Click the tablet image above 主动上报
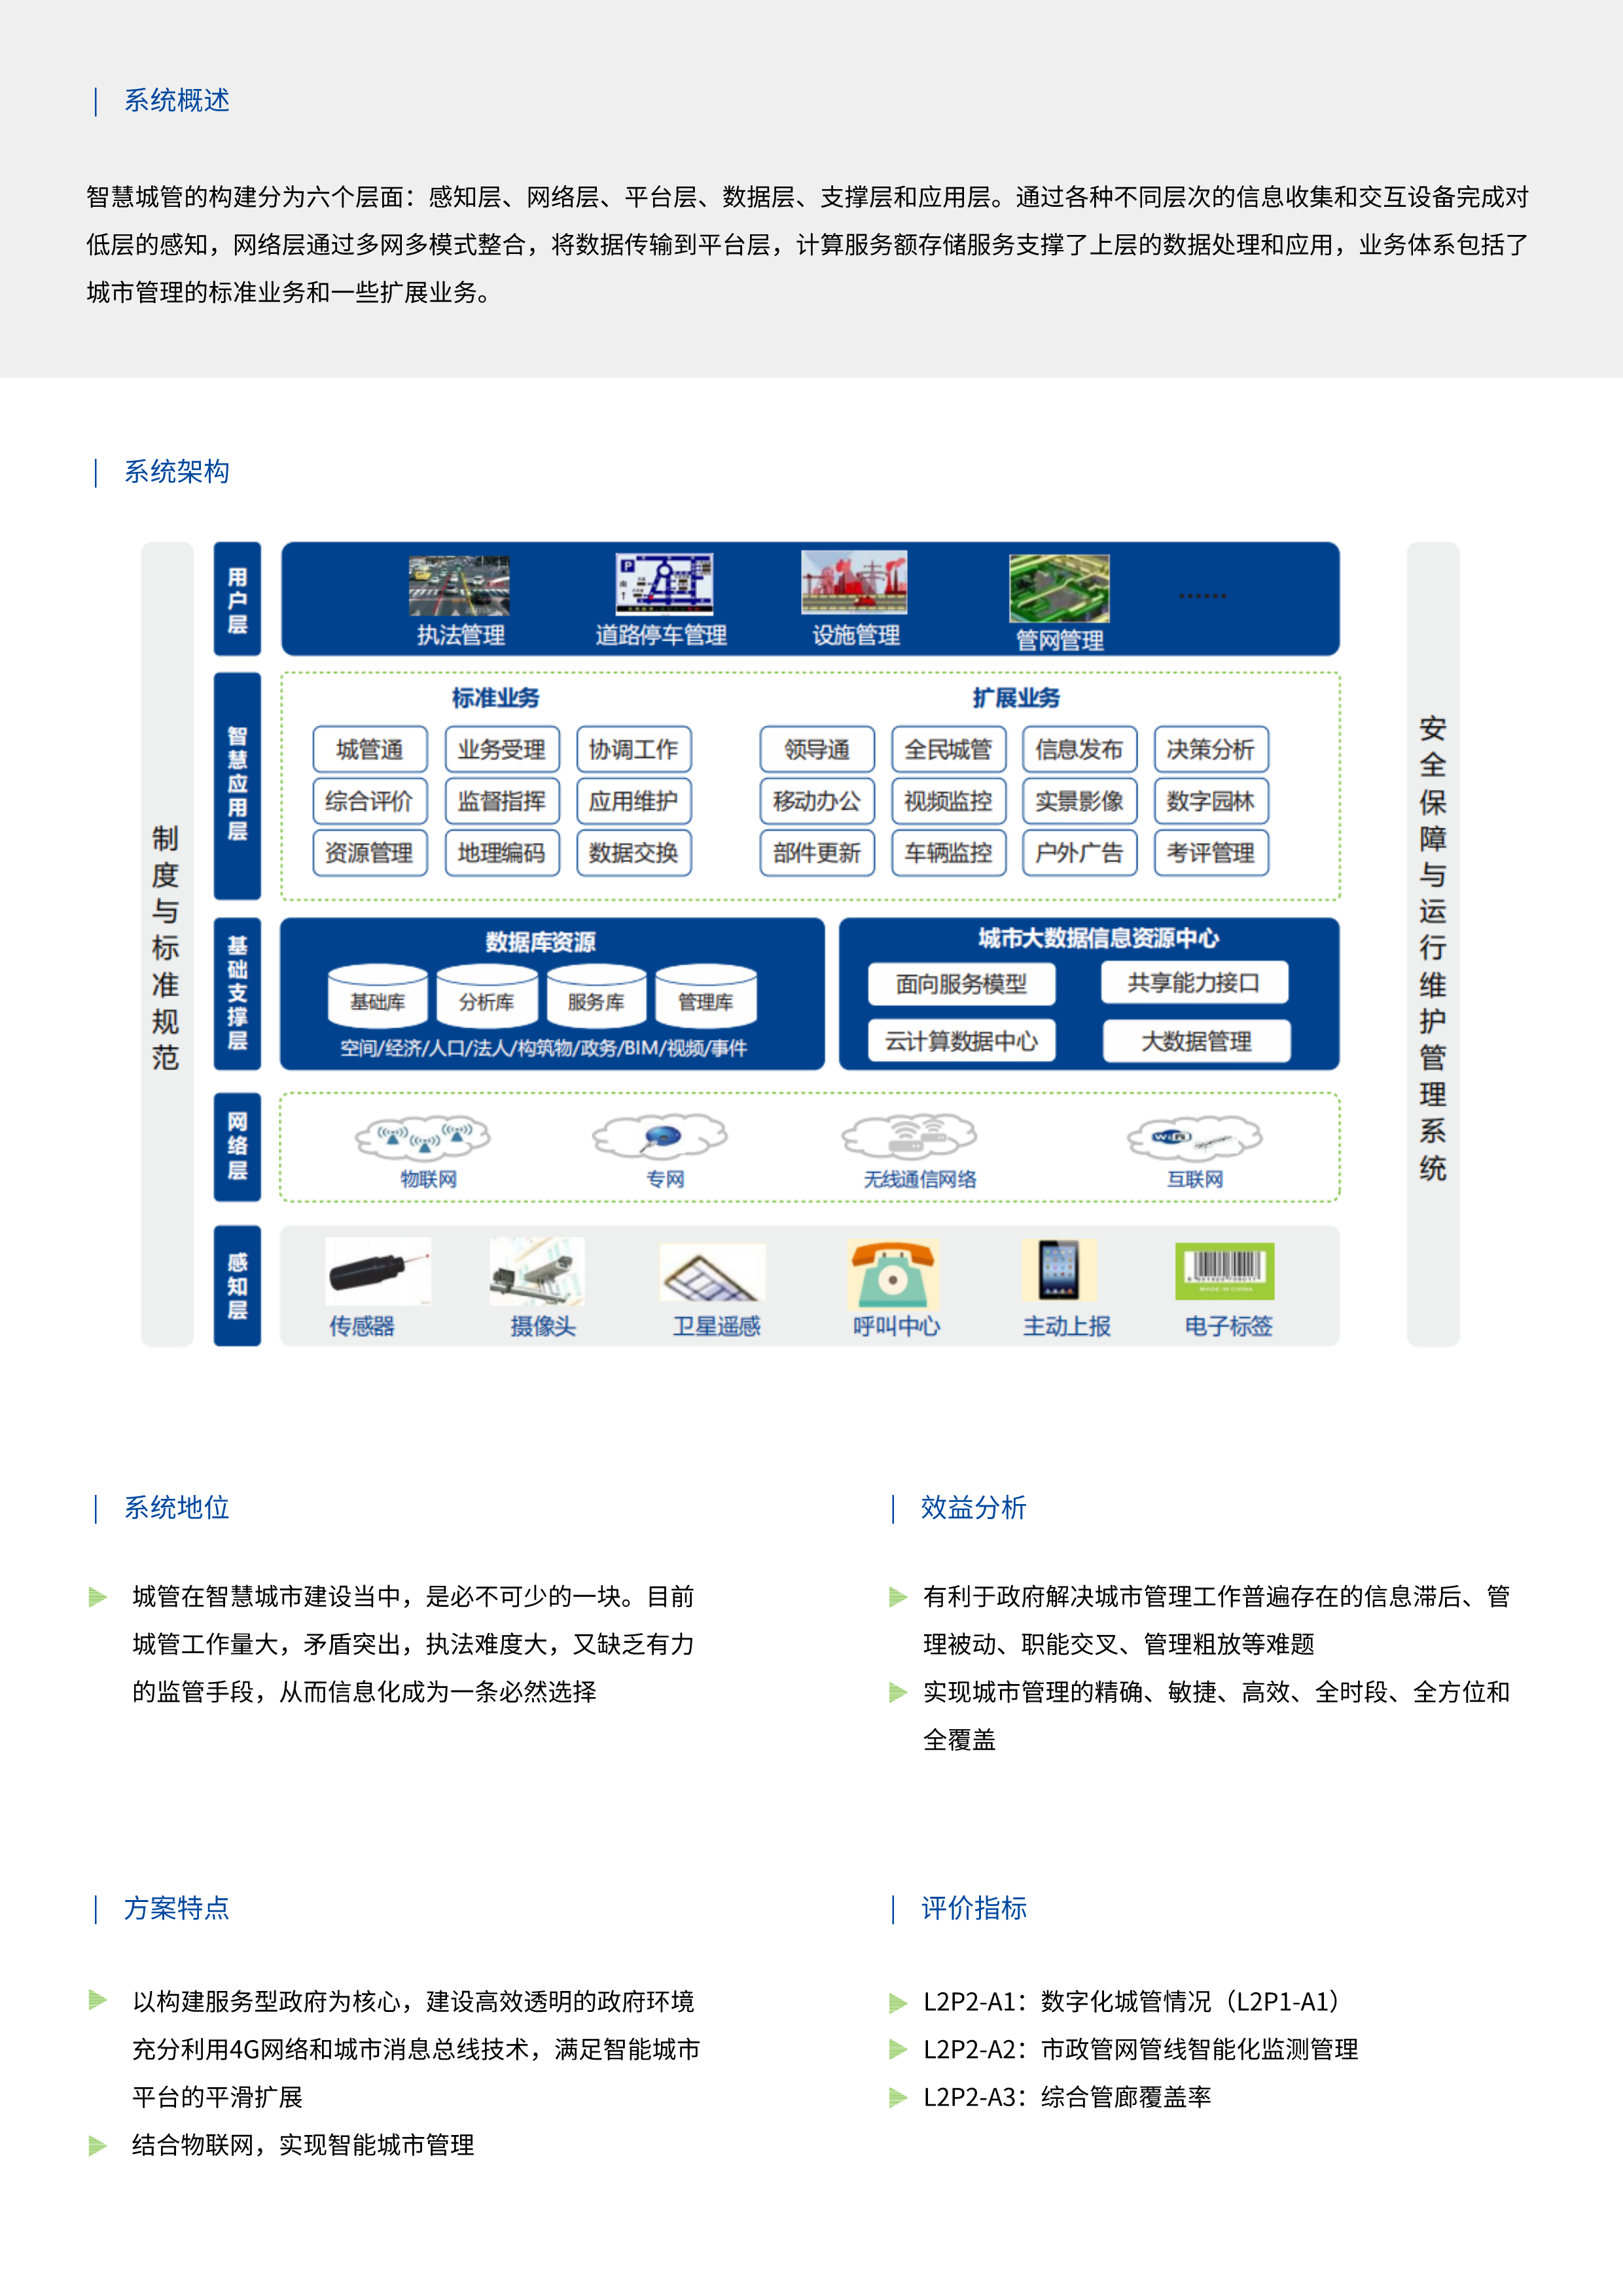This screenshot has height=2296, width=1623. 1059,1270
